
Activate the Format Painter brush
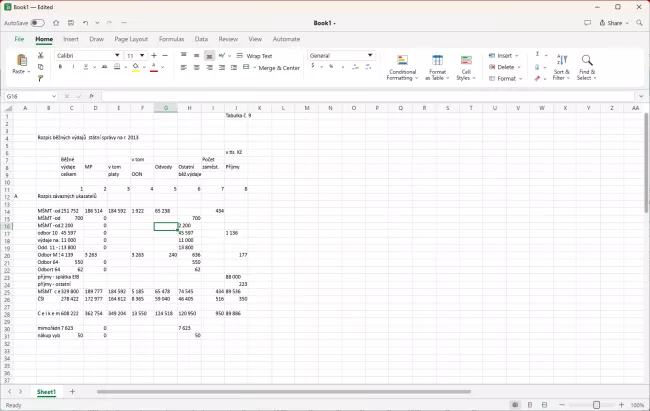(41, 78)
